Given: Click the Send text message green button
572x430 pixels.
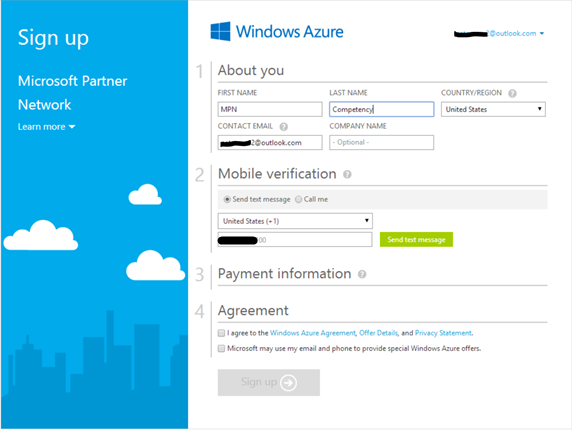Looking at the screenshot, I should coord(416,240).
